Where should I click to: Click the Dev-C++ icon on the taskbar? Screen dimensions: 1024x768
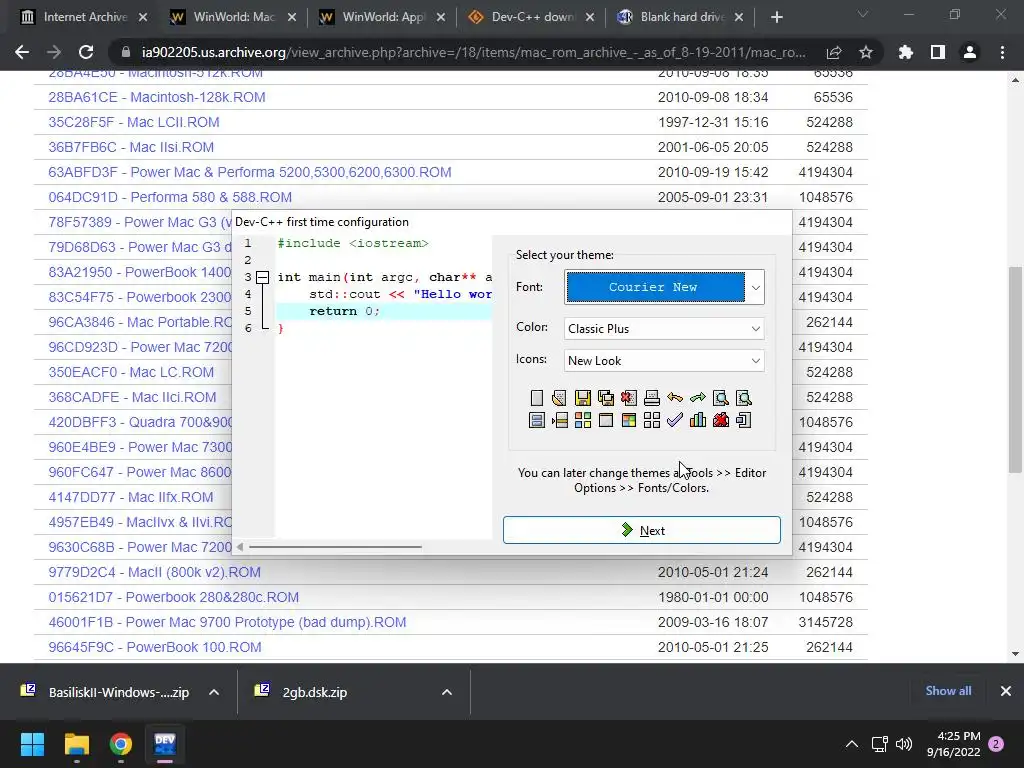pyautogui.click(x=165, y=744)
